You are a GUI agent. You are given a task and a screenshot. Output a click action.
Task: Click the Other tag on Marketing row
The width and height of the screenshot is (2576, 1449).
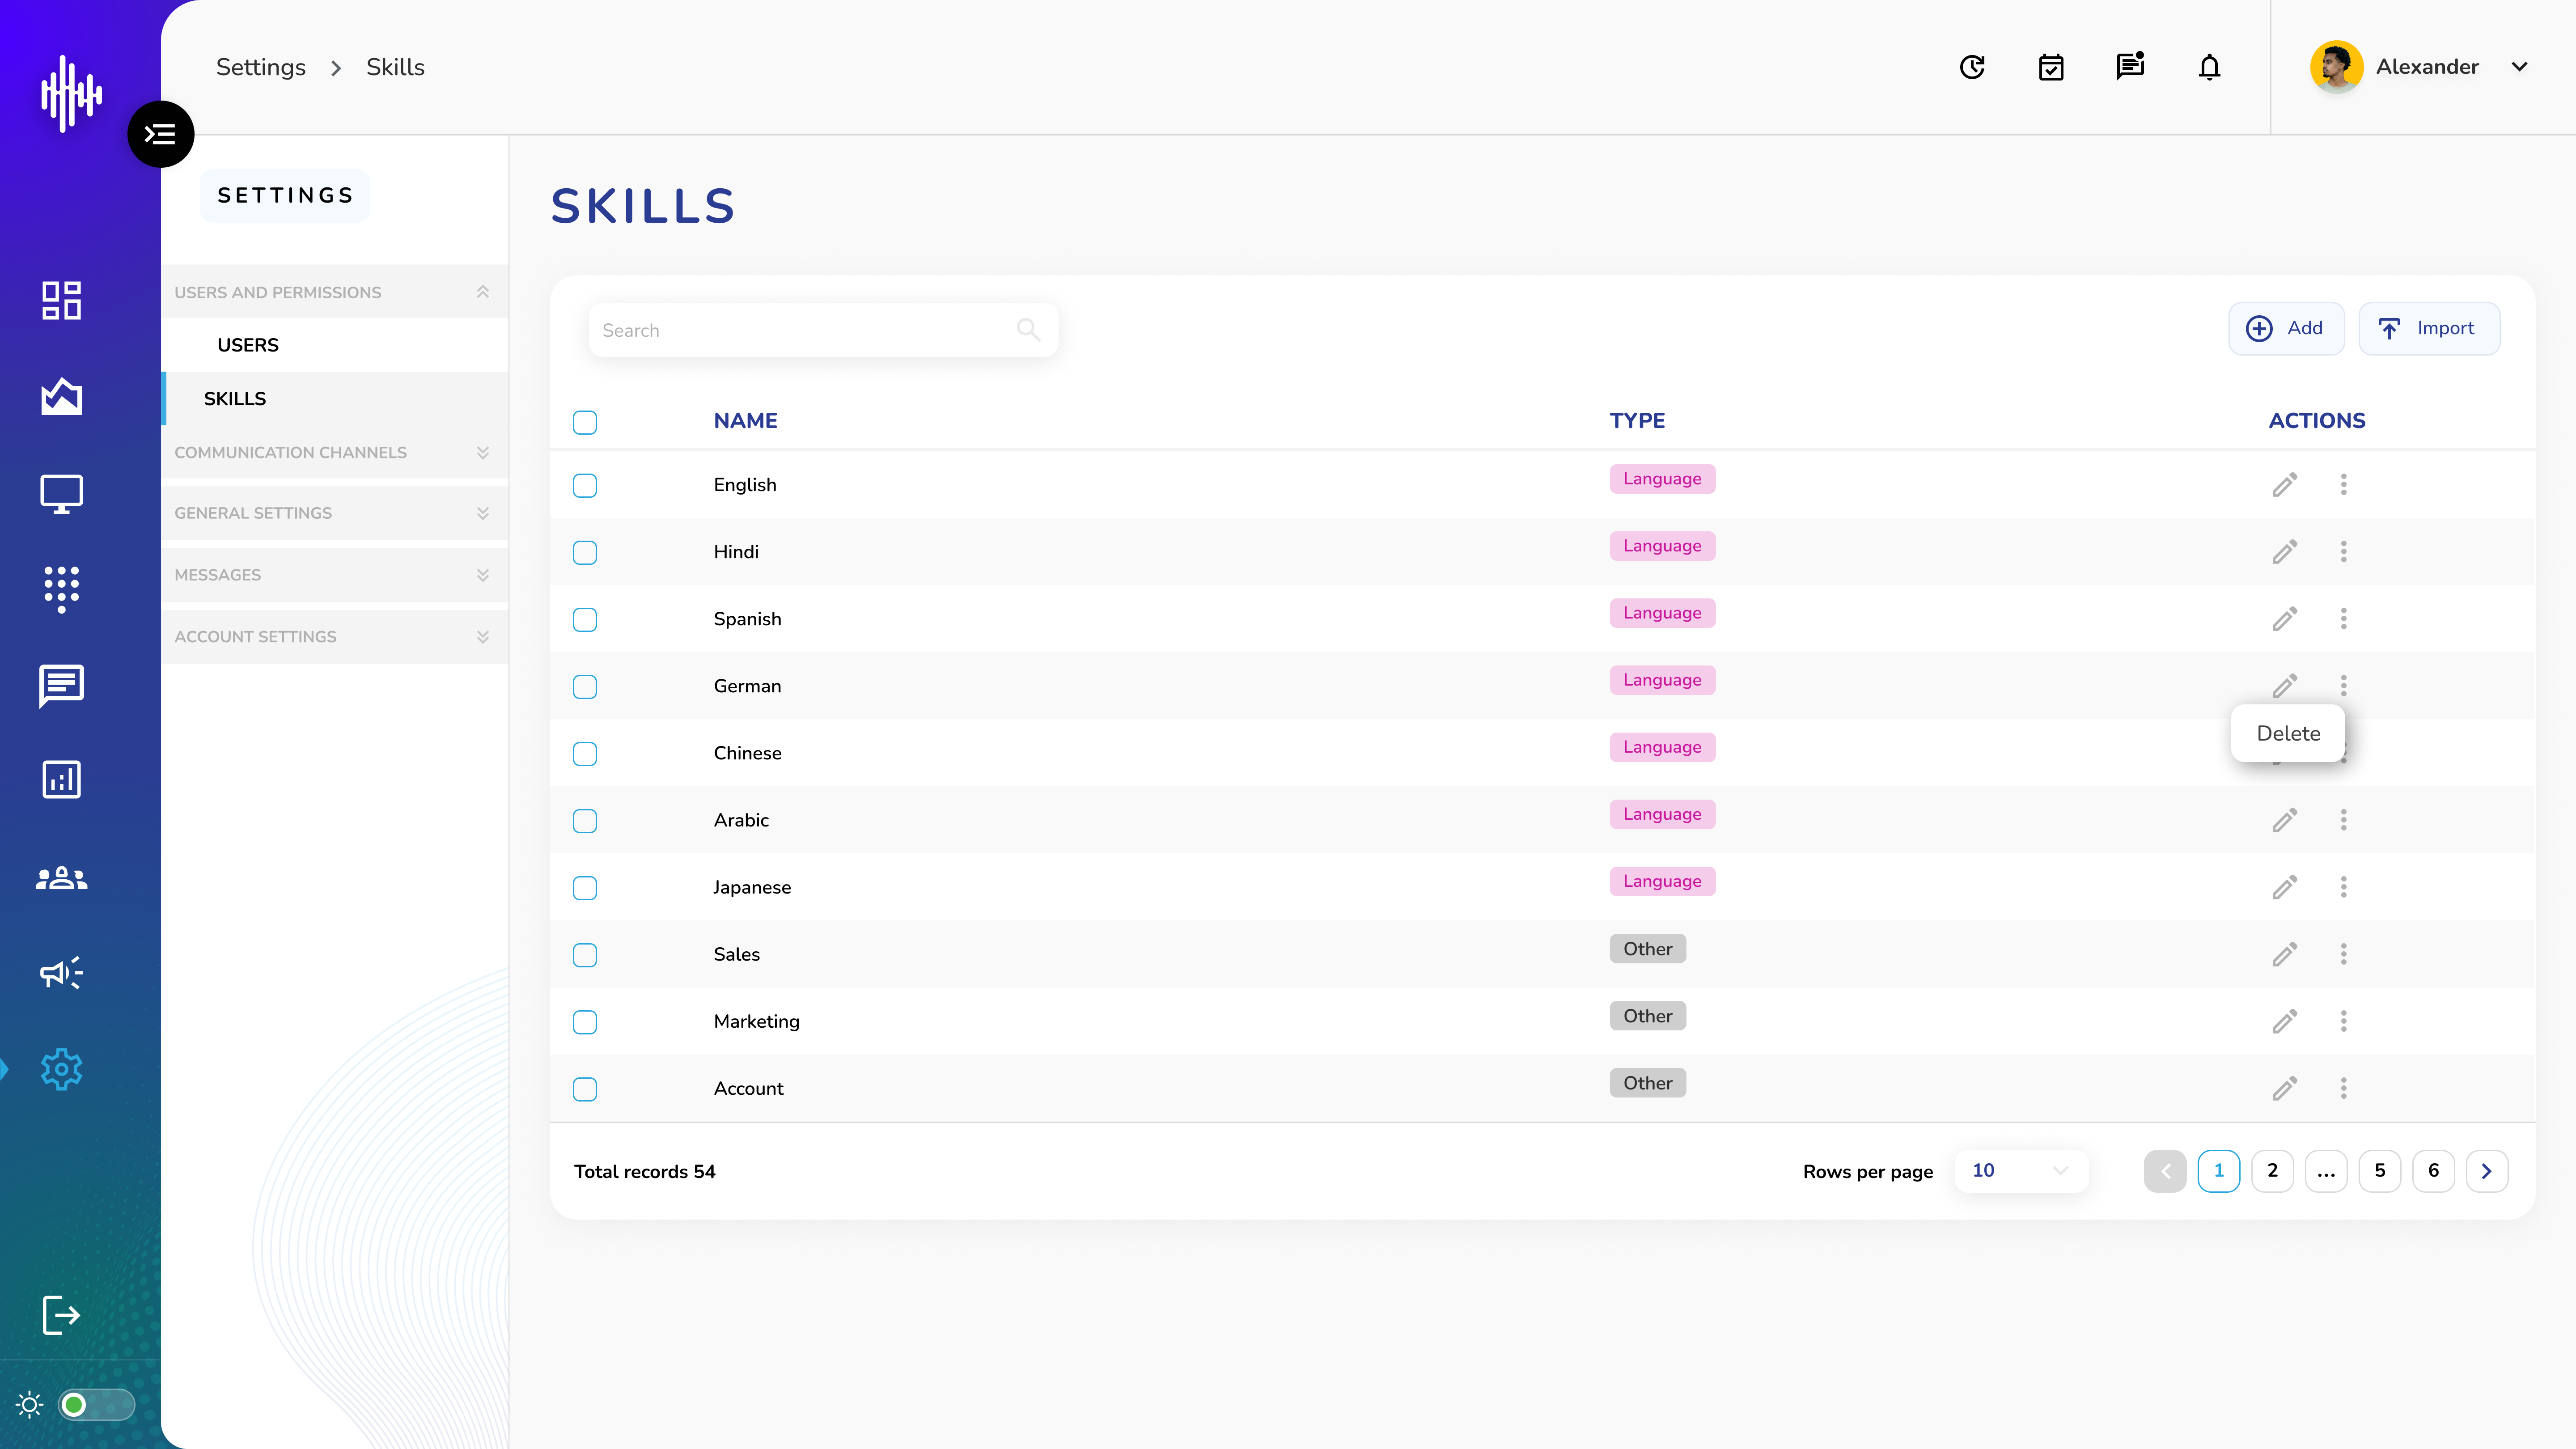coord(1647,1016)
